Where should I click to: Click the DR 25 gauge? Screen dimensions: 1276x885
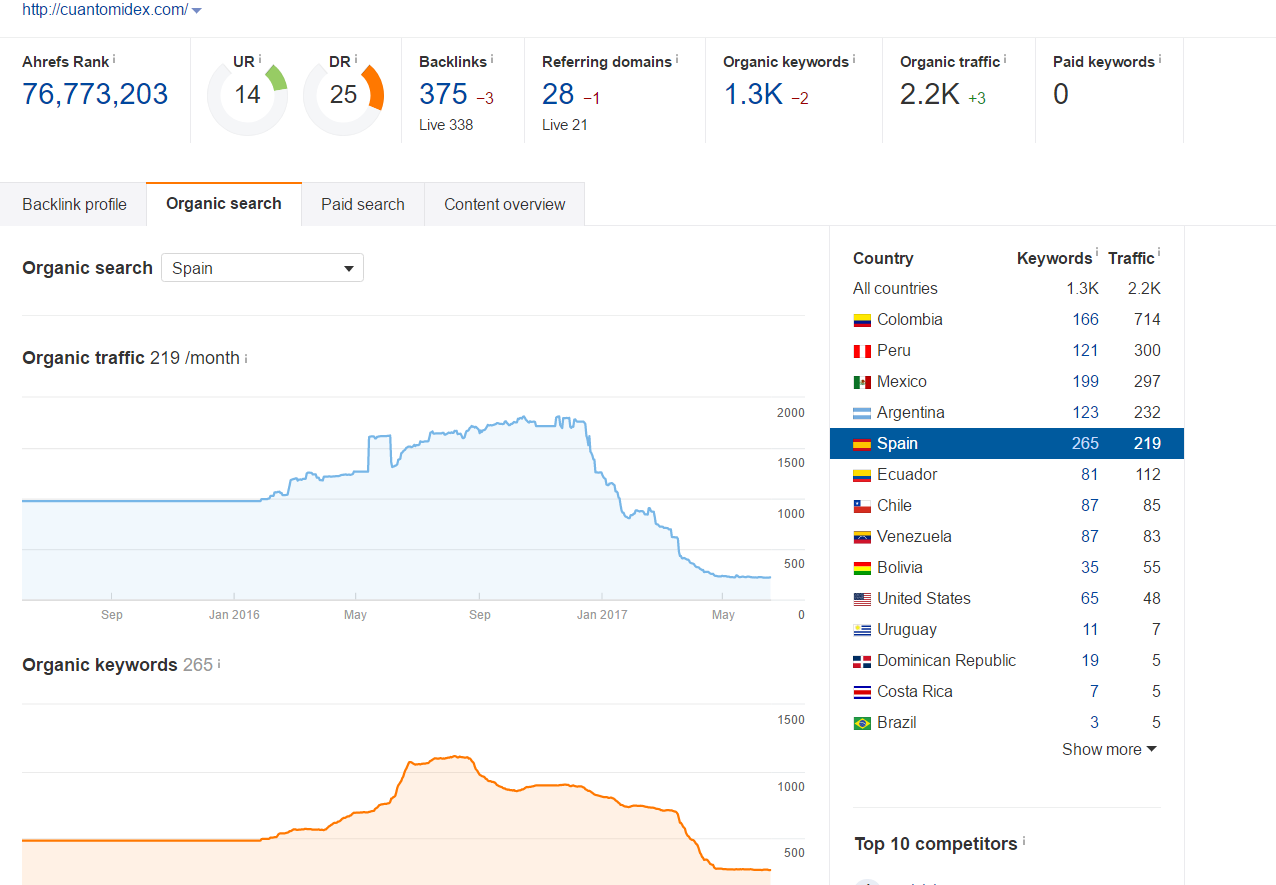click(x=343, y=95)
